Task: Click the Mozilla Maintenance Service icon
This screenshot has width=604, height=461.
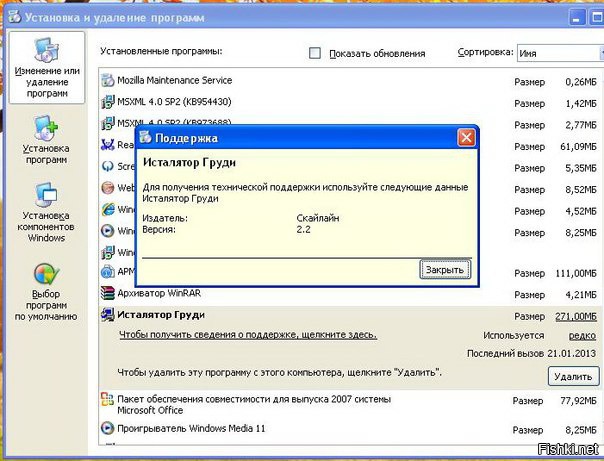Action: pyautogui.click(x=108, y=80)
